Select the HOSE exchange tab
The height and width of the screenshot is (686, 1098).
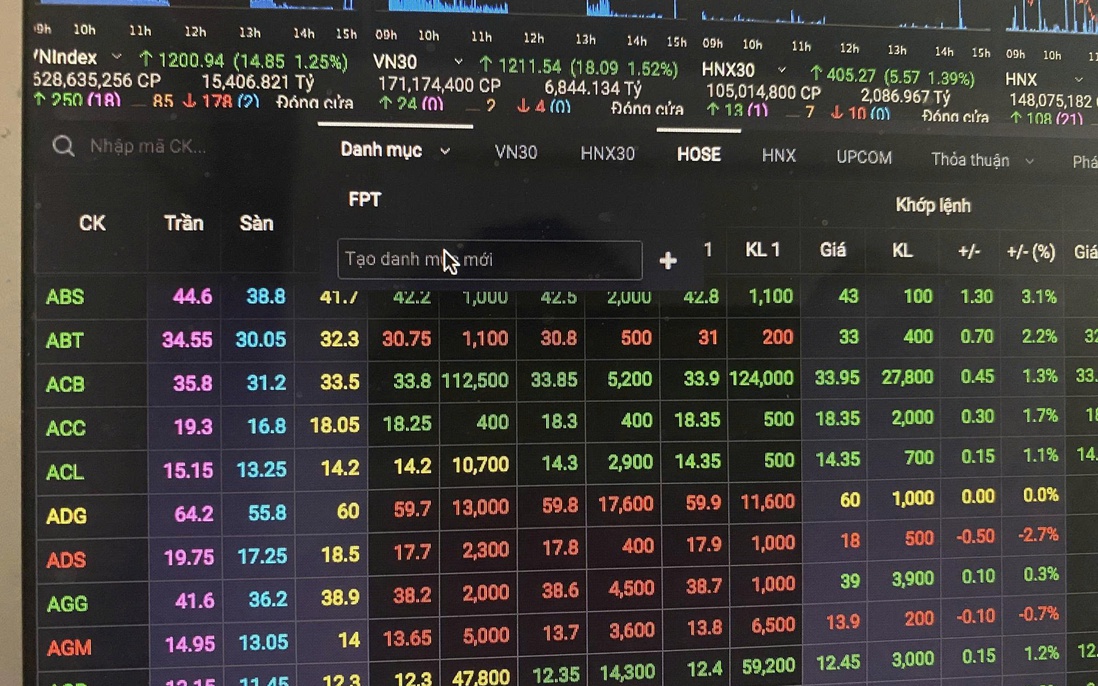(x=698, y=154)
